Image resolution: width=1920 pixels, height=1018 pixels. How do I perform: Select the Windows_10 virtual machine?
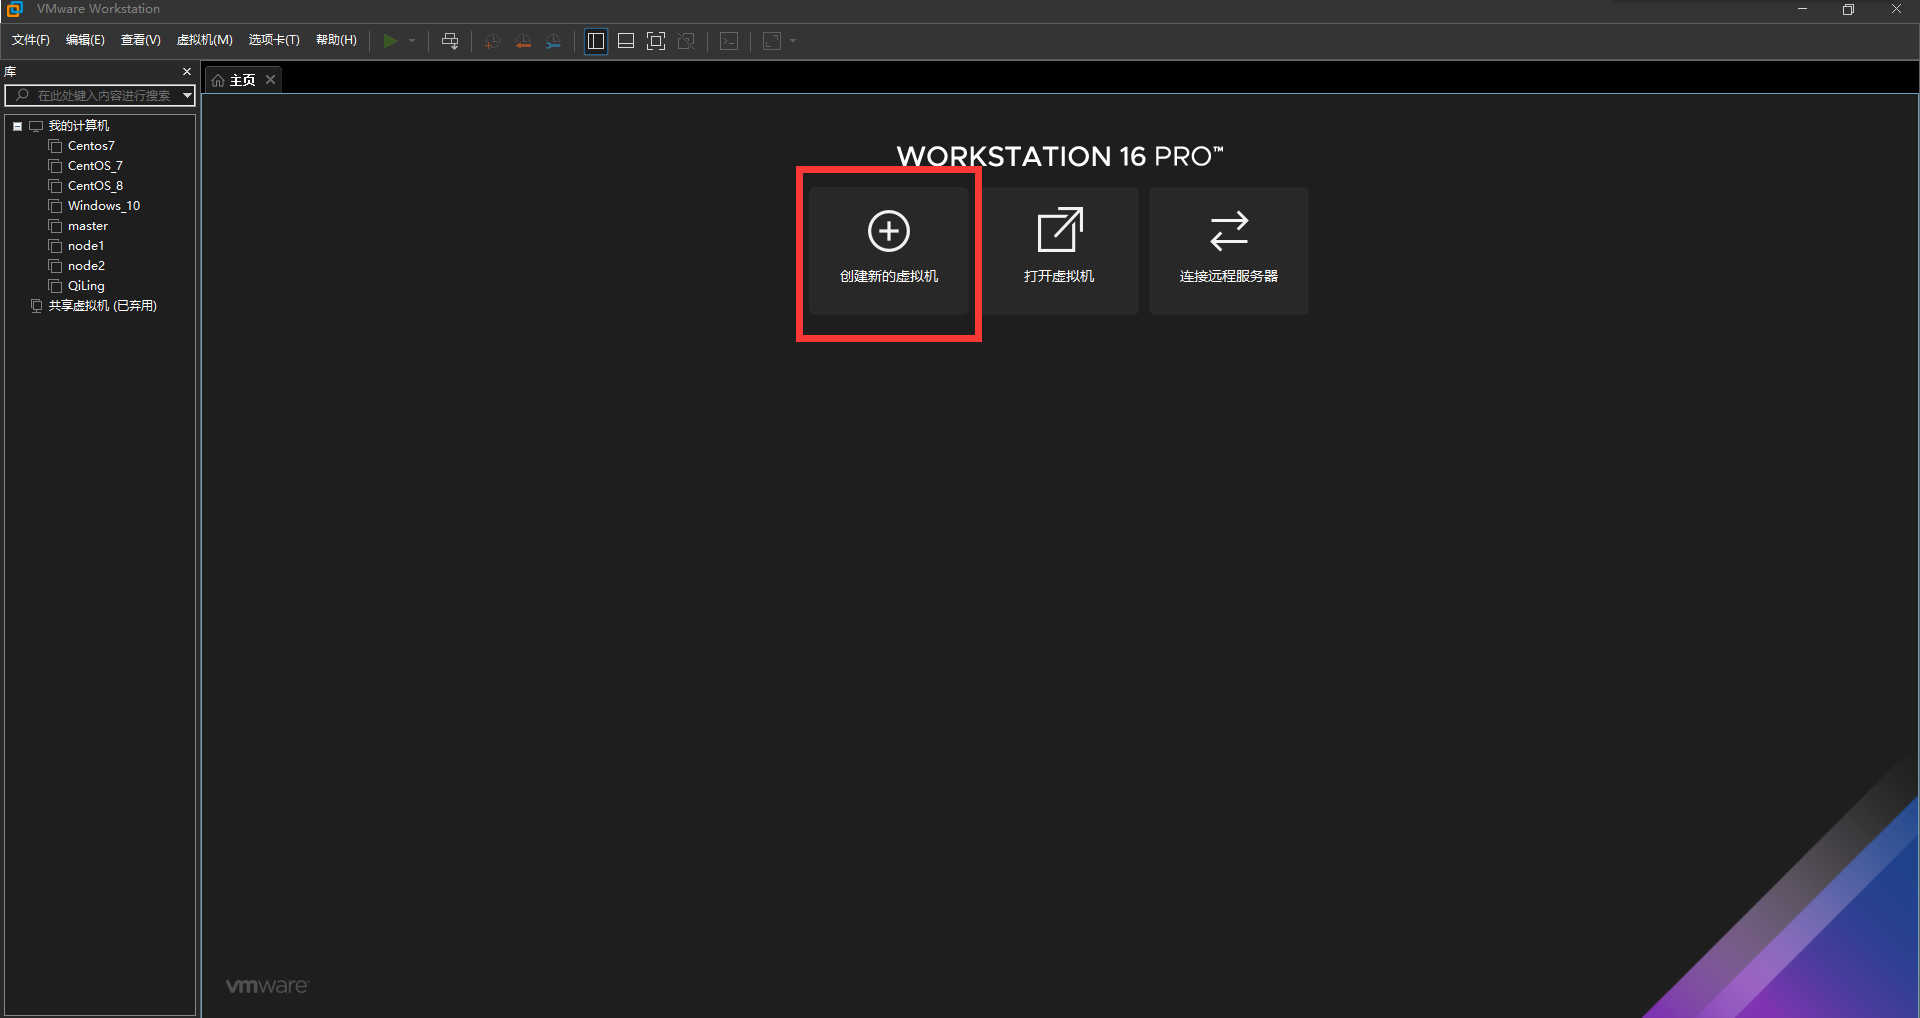pyautogui.click(x=104, y=206)
